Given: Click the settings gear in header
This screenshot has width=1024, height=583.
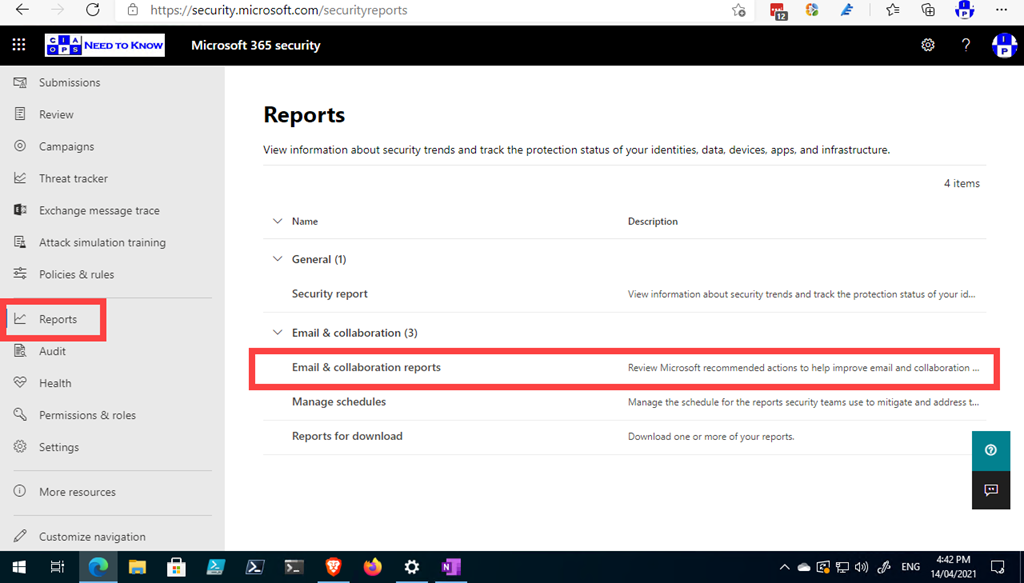Looking at the screenshot, I should tap(928, 45).
